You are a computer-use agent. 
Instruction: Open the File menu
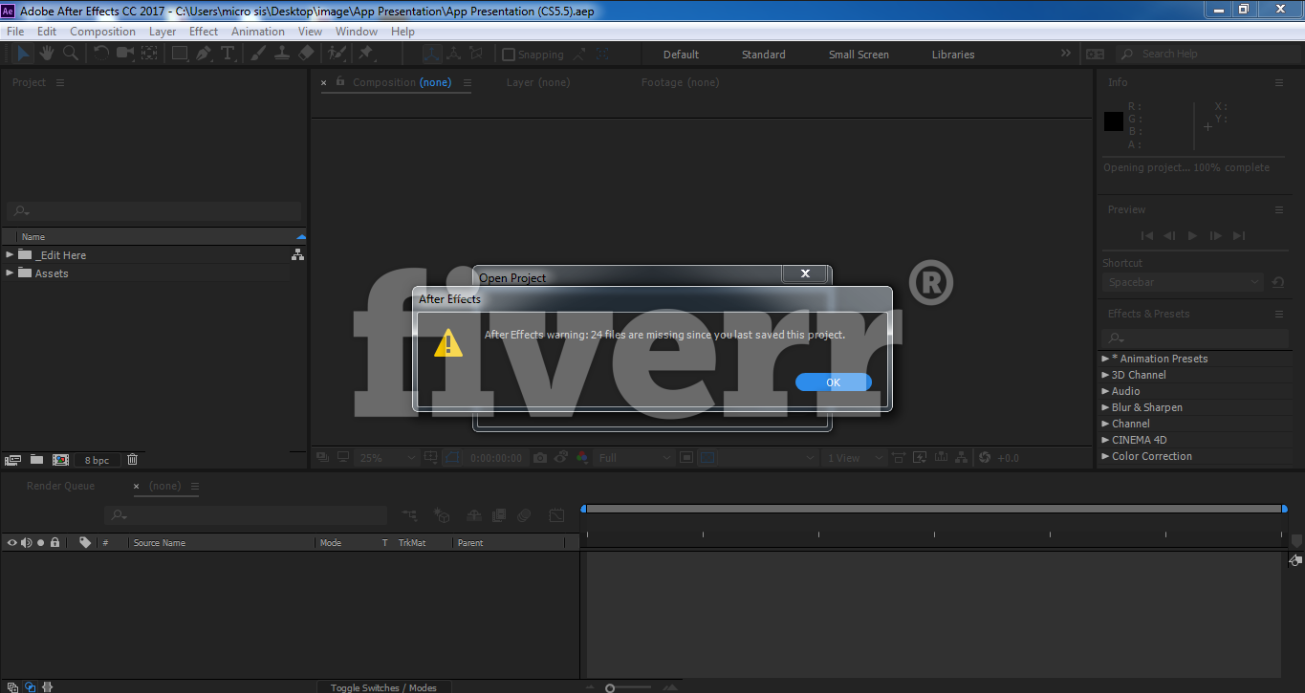[x=15, y=31]
